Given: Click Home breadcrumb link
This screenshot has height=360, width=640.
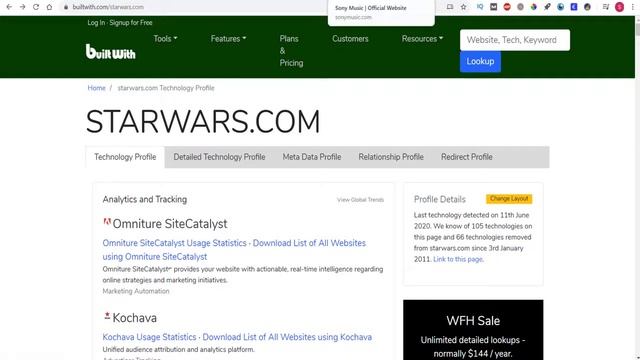Looking at the screenshot, I should click(96, 88).
